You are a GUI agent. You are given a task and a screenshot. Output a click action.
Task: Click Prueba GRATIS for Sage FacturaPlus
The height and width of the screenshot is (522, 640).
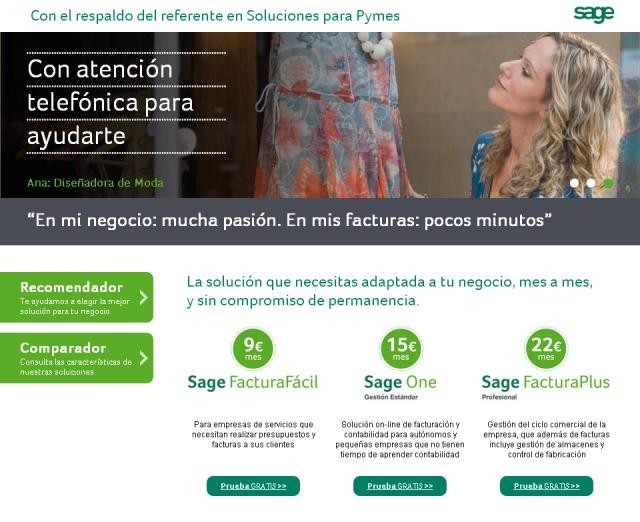(547, 486)
